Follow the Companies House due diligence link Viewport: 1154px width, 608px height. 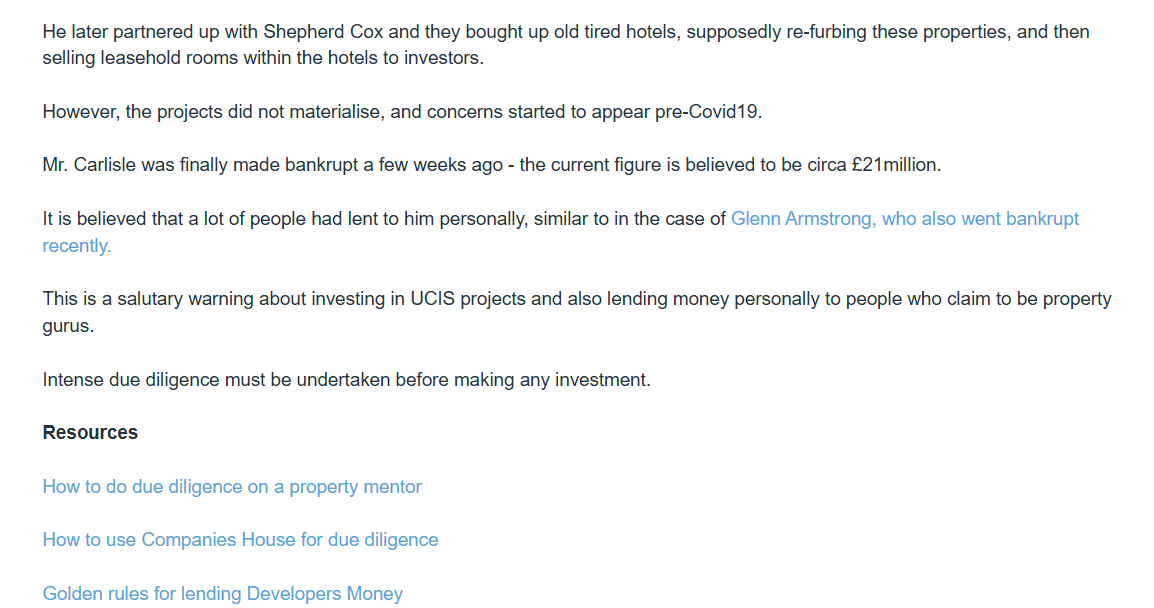pos(240,540)
